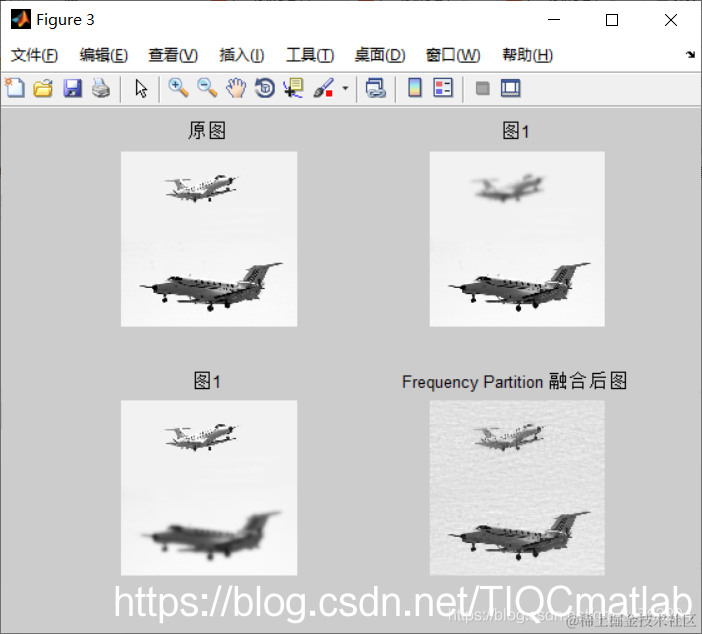This screenshot has height=634, width=702.
Task: Open the 编辑(E) menu
Action: pyautogui.click(x=103, y=55)
